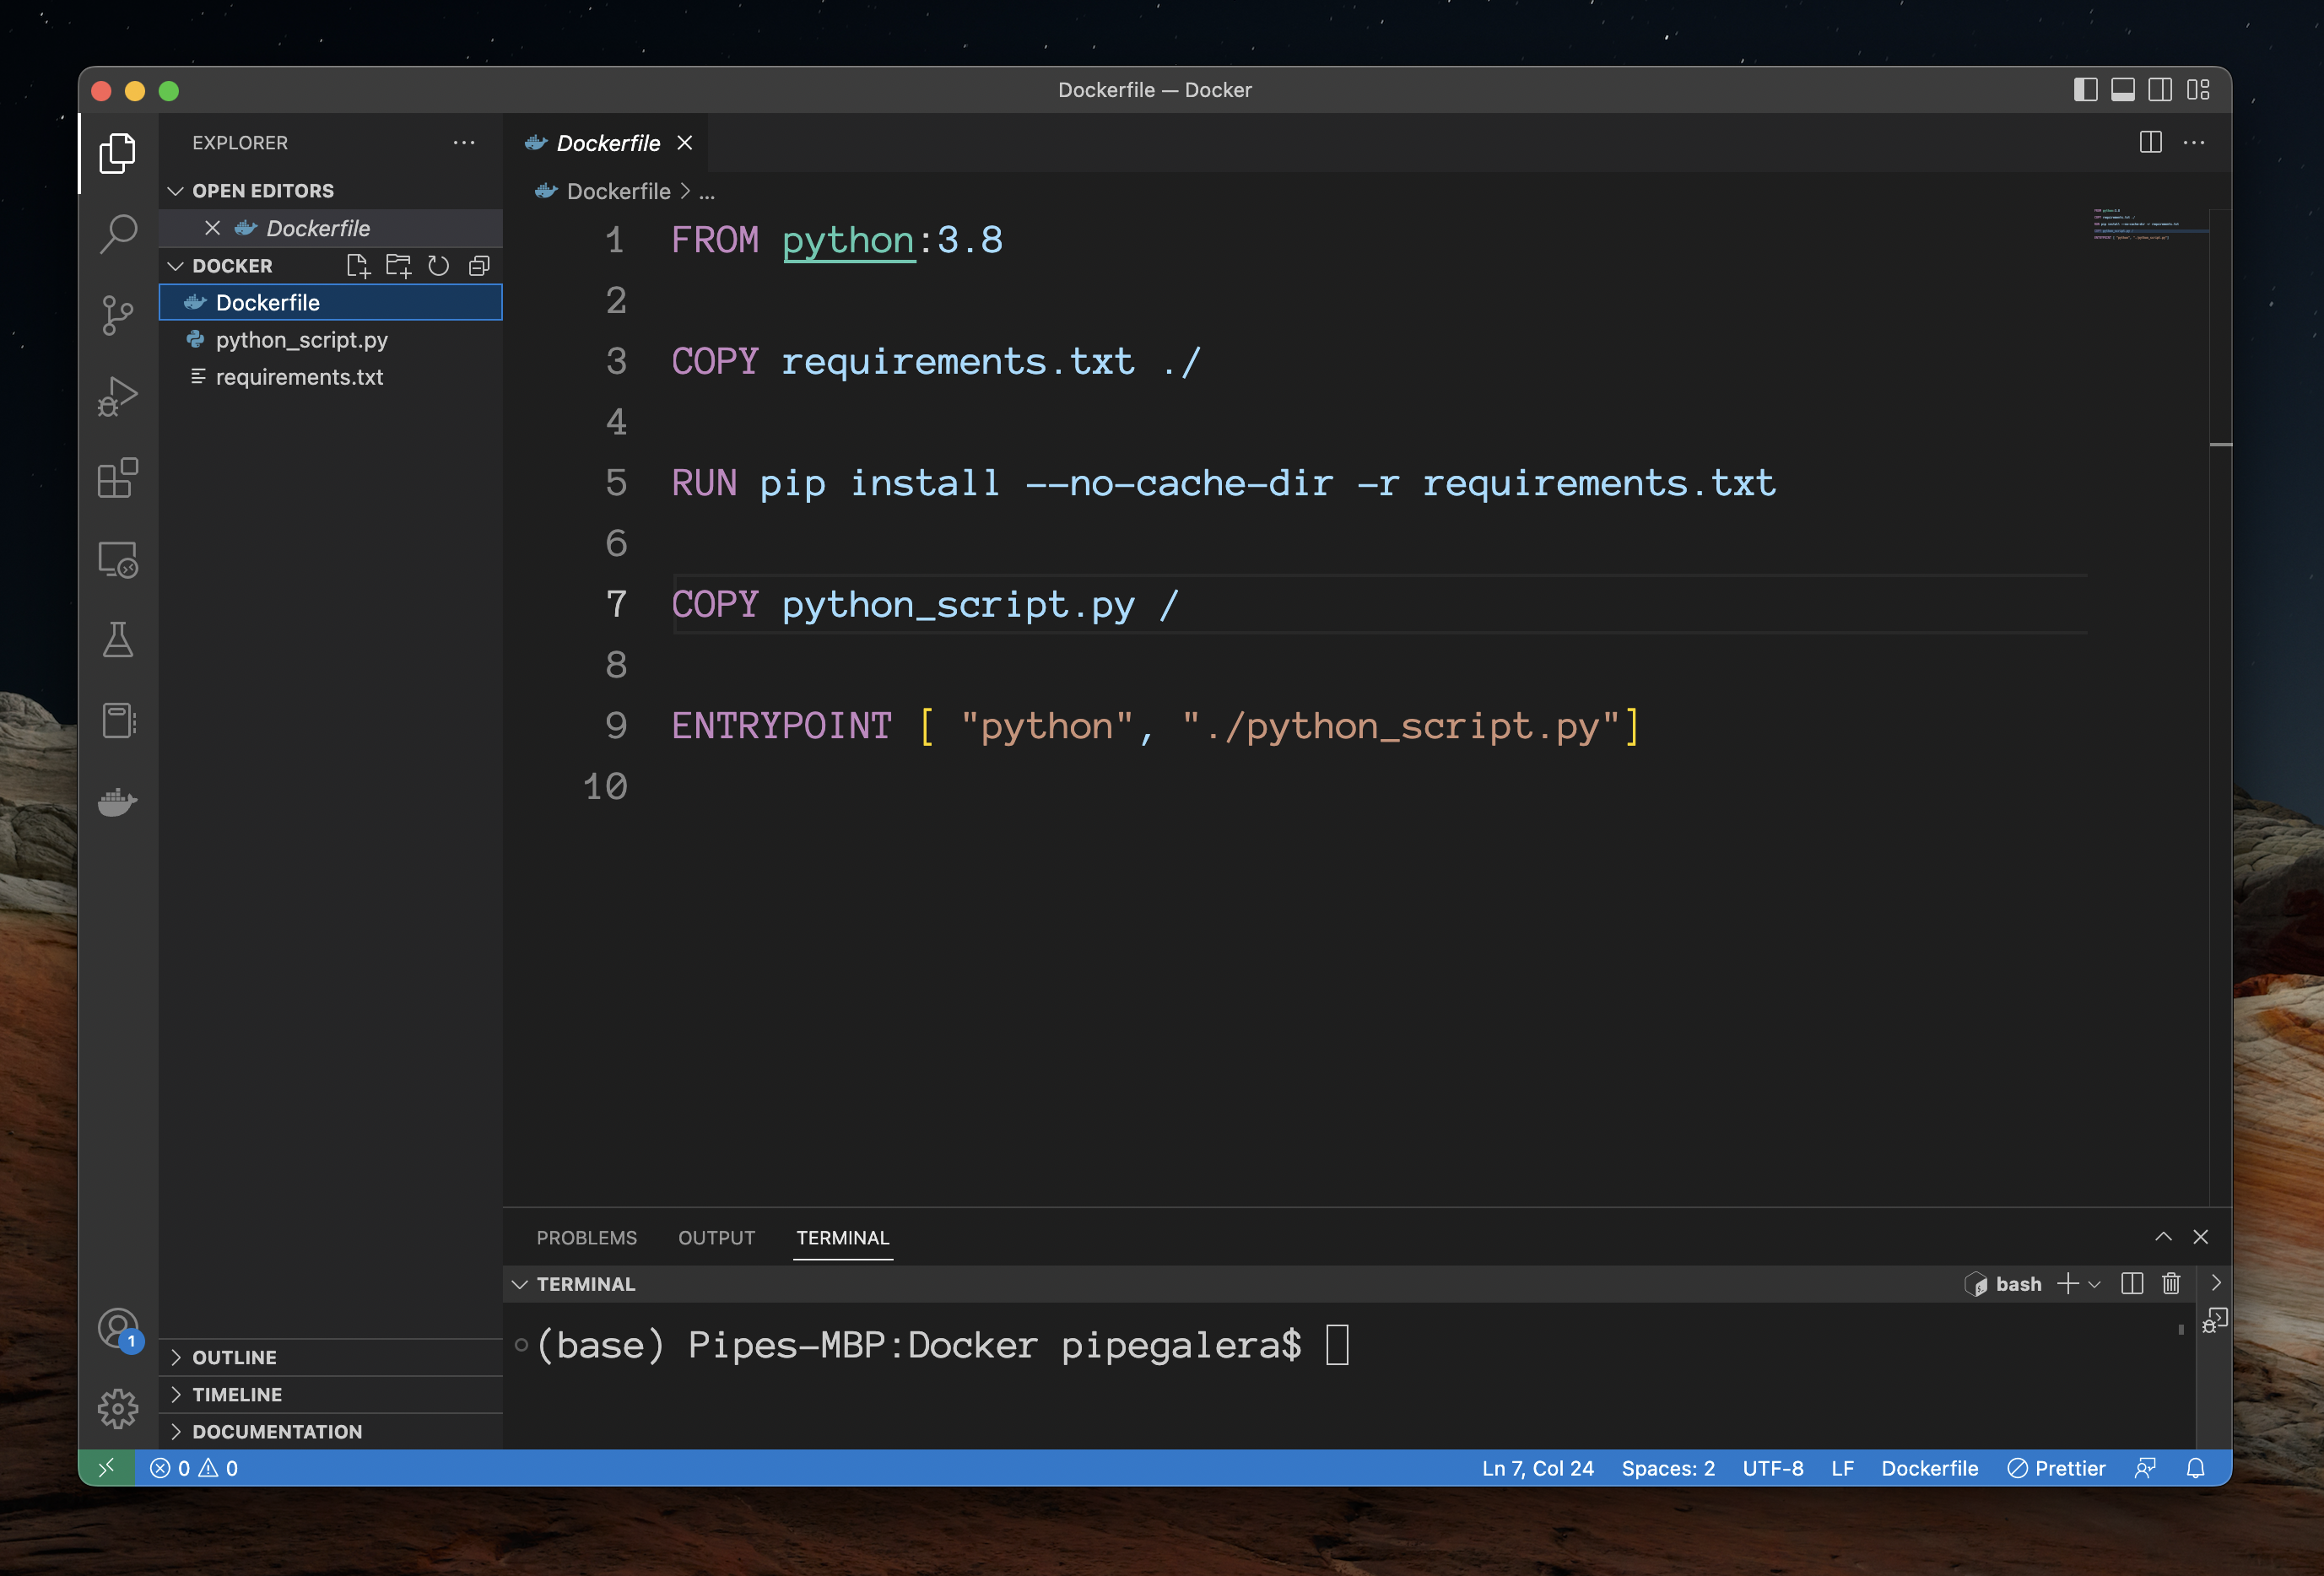This screenshot has height=1576, width=2324.
Task: Open editor More Actions ellipsis menu
Action: 2194,143
